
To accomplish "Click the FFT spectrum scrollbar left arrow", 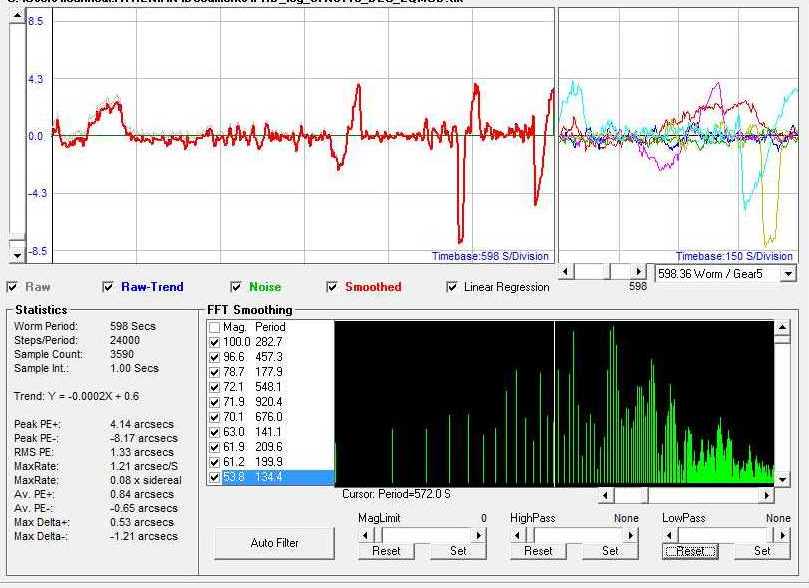I will [x=605, y=496].
